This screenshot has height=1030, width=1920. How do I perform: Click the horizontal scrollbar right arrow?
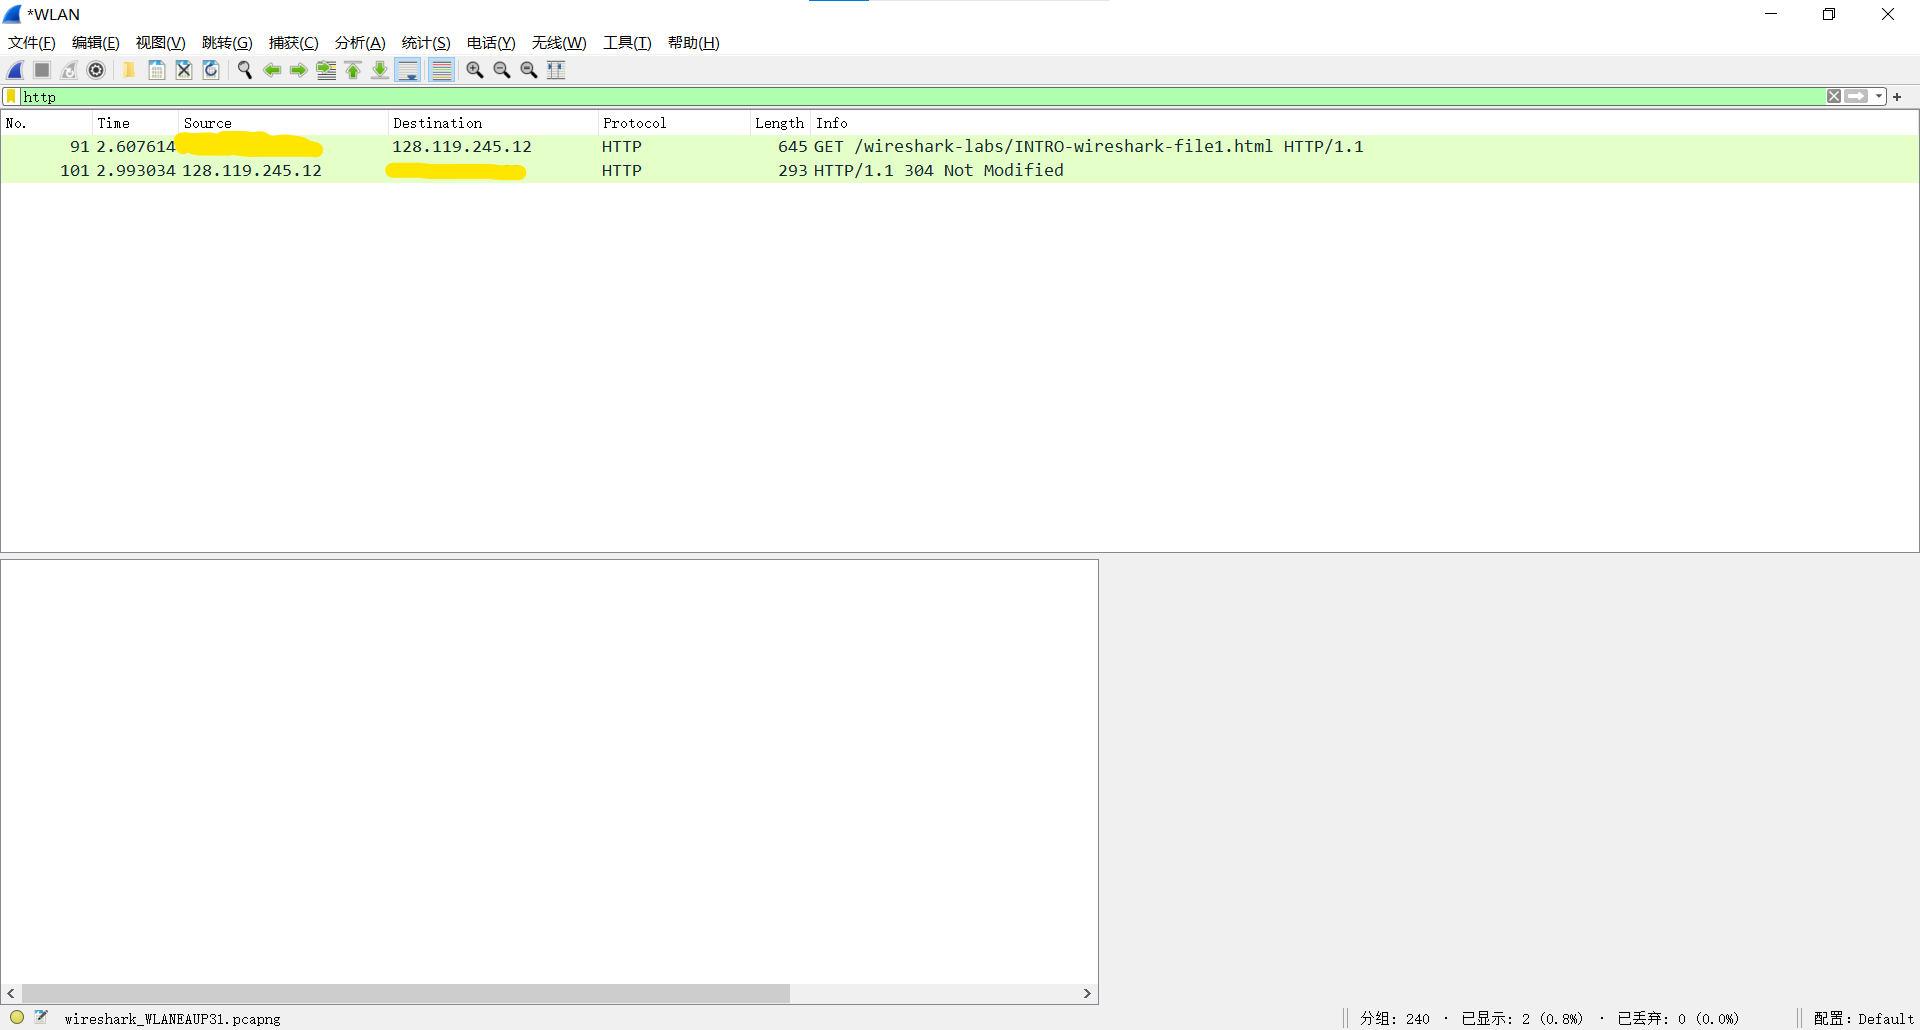point(1087,994)
